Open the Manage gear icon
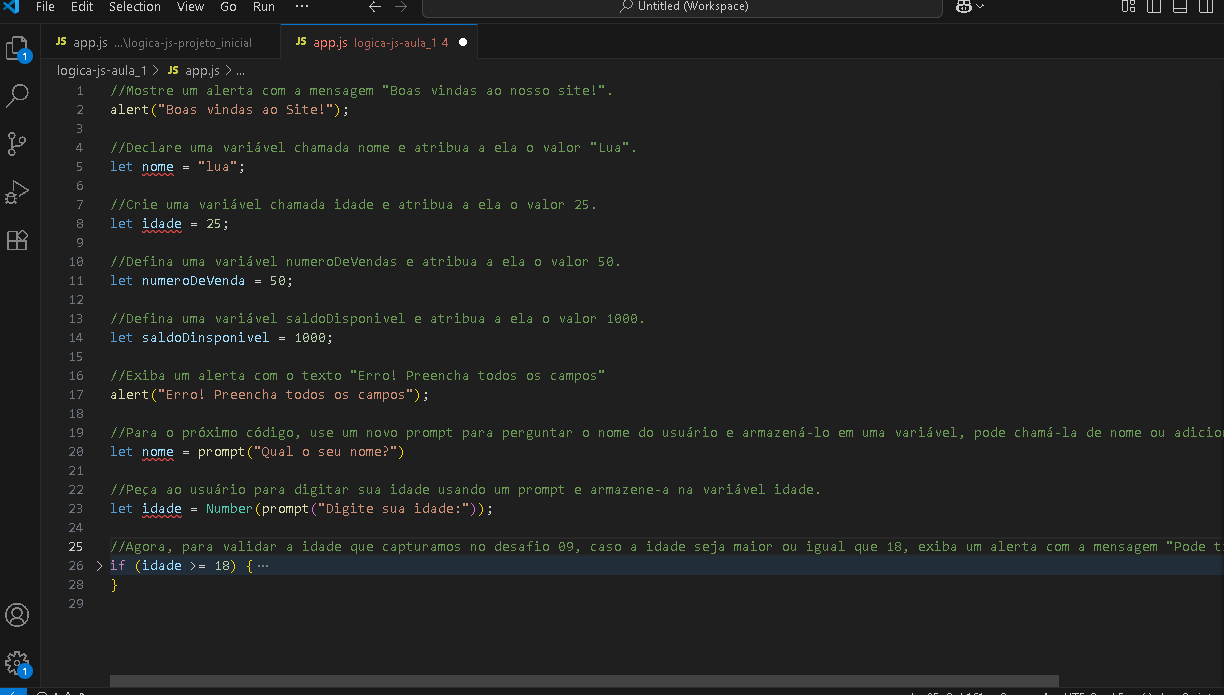Viewport: 1224px width, 695px height. (x=18, y=662)
